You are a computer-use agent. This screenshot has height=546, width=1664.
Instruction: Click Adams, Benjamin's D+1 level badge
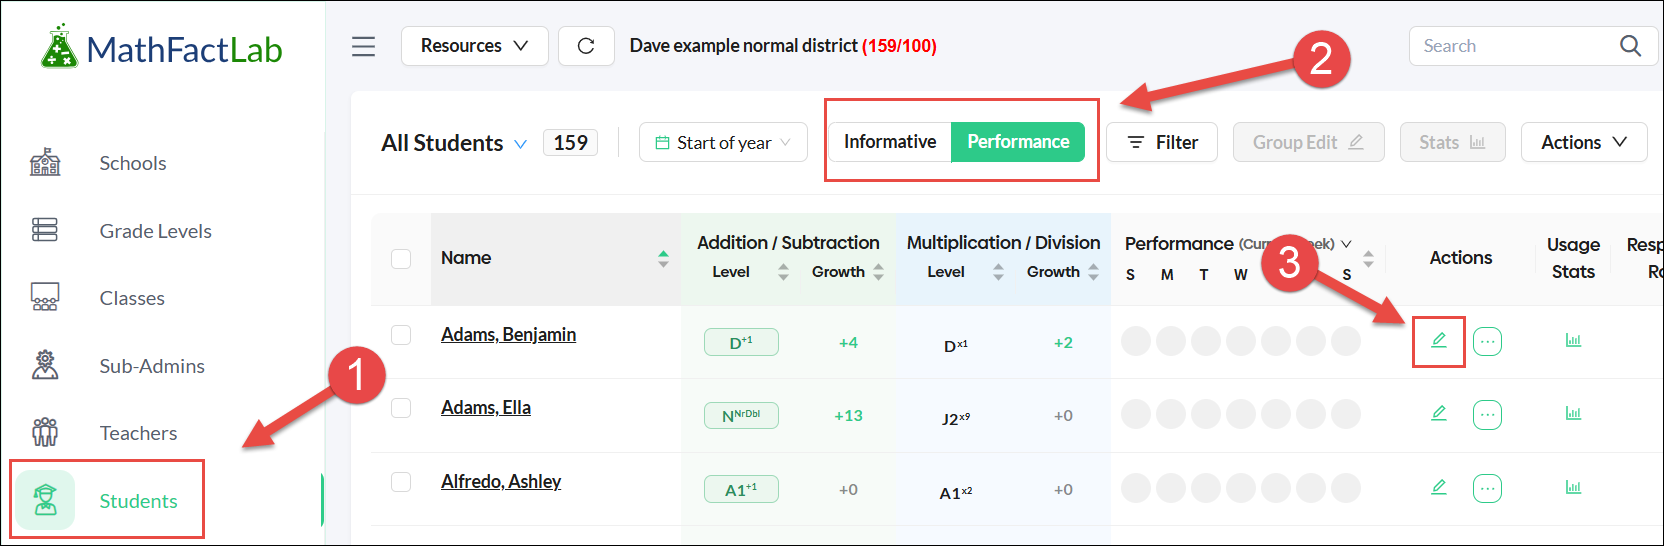coord(741,342)
